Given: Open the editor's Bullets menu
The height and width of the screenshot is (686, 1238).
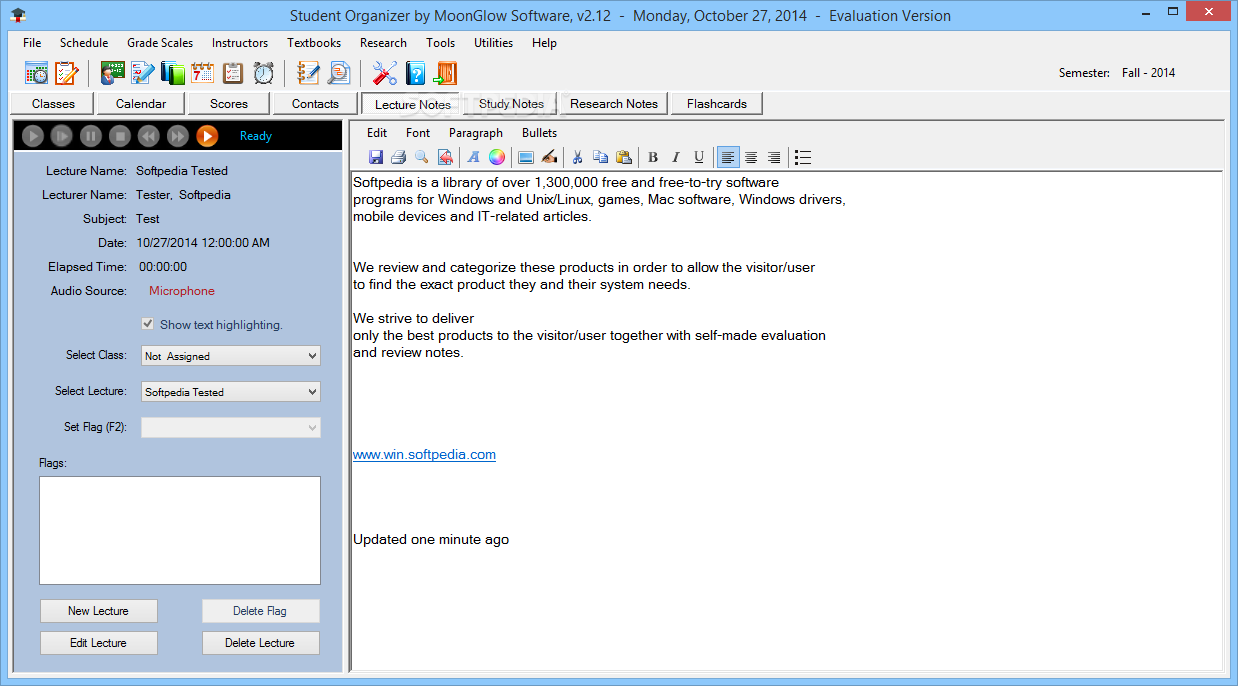Looking at the screenshot, I should (540, 133).
